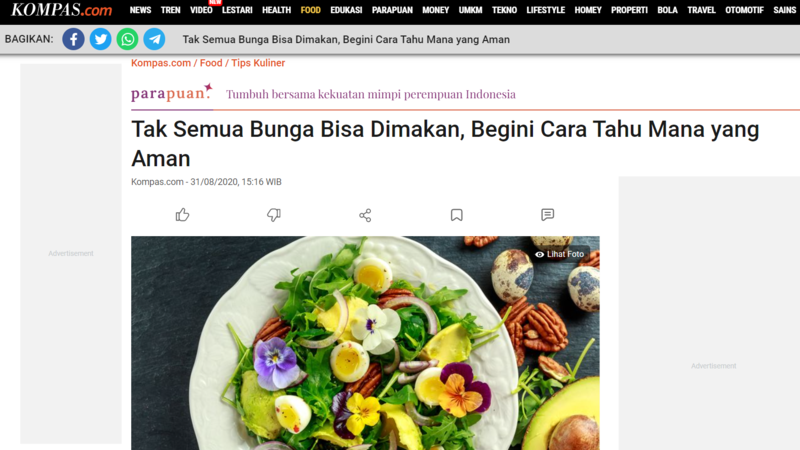Click the share icon below the headline
This screenshot has height=450, width=800.
365,215
